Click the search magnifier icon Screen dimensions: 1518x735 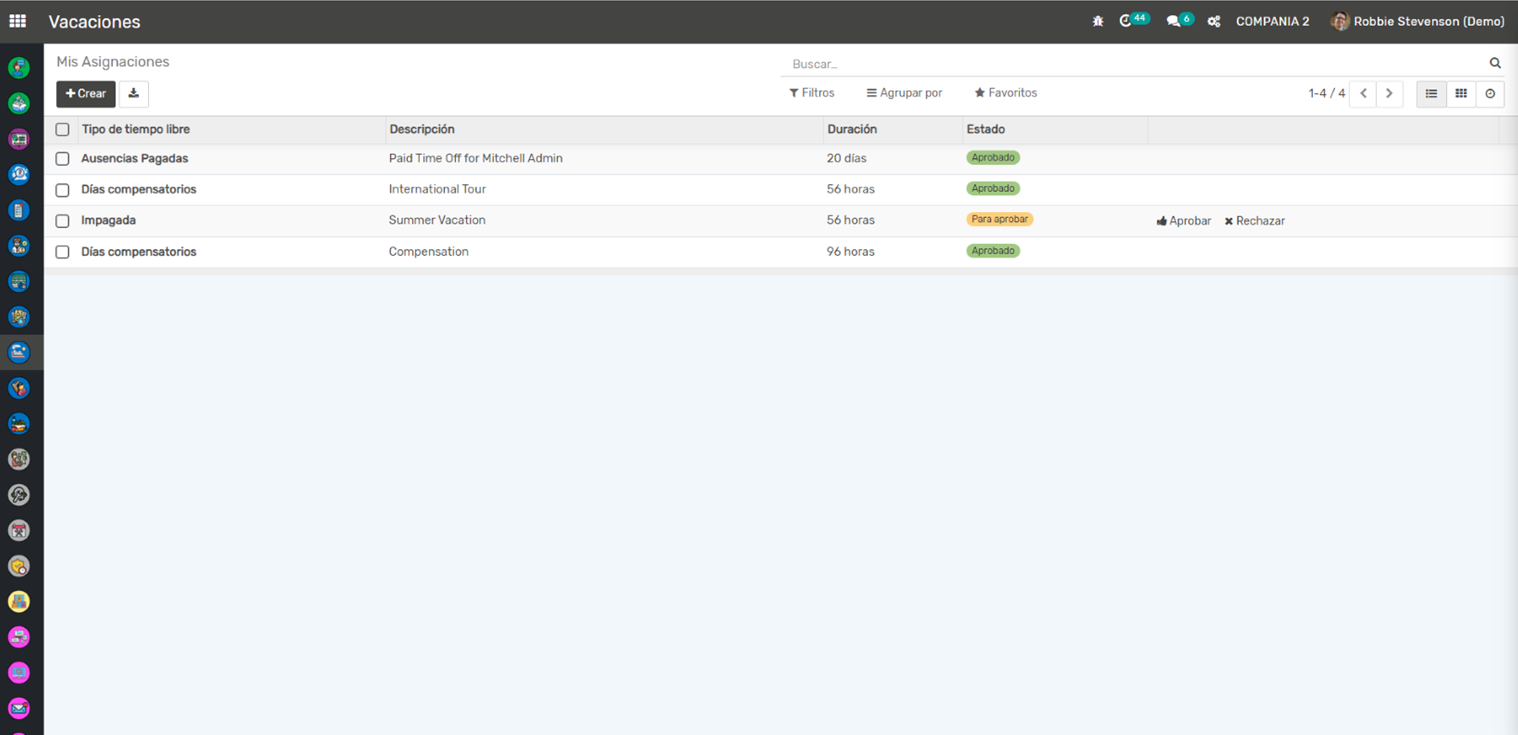click(1495, 63)
